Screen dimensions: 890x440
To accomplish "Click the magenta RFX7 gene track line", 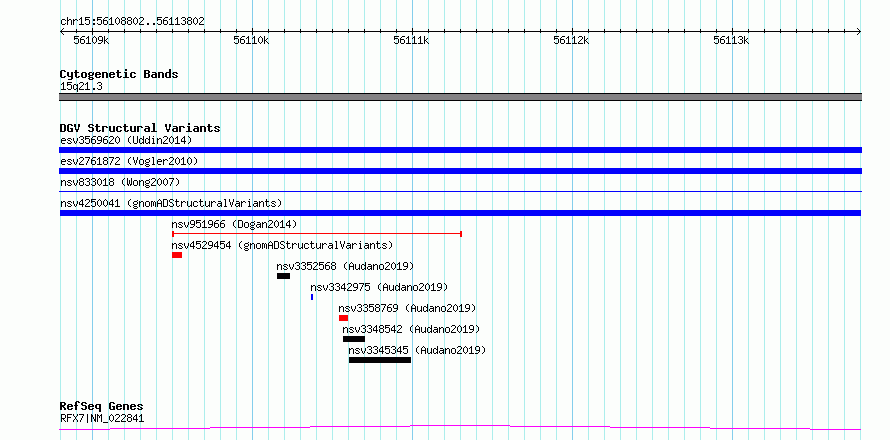I will pos(460,427).
